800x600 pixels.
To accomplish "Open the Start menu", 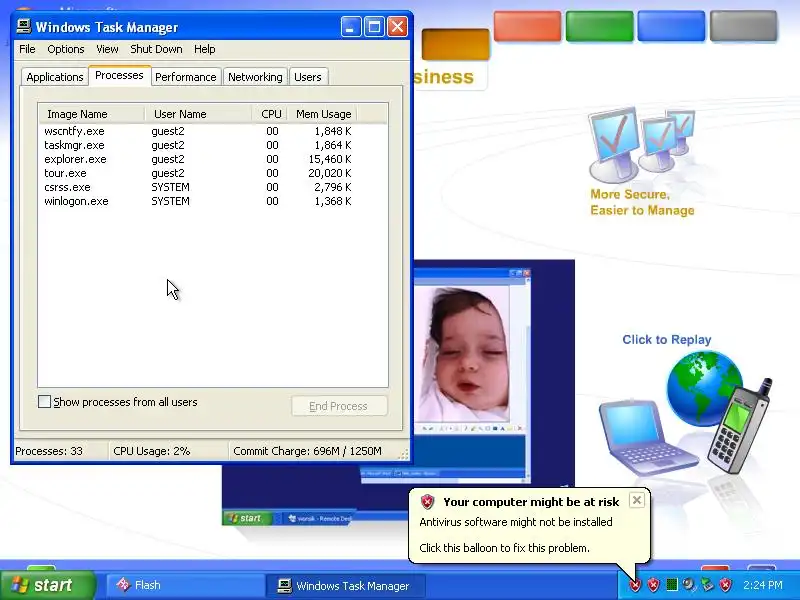I will click(x=48, y=585).
